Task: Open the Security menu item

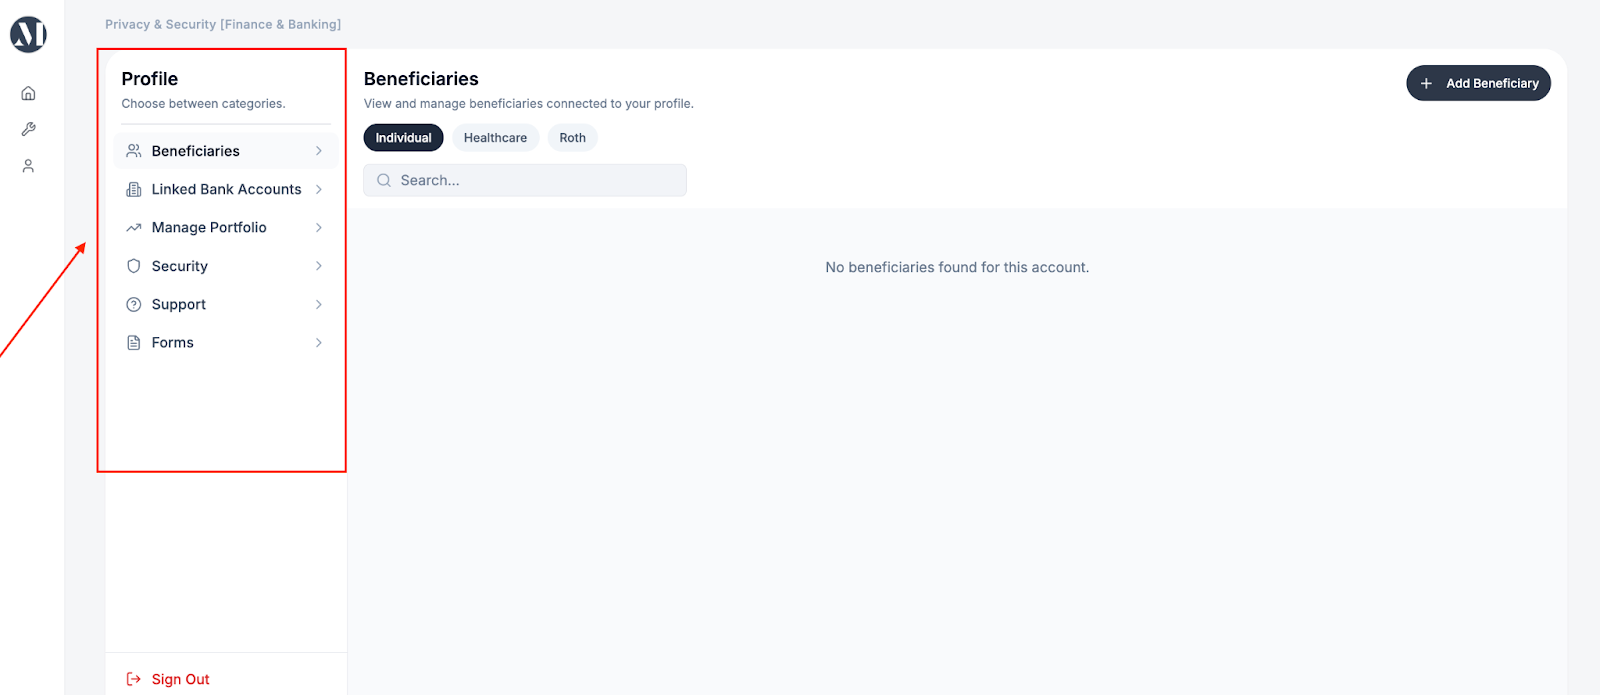Action: click(180, 266)
